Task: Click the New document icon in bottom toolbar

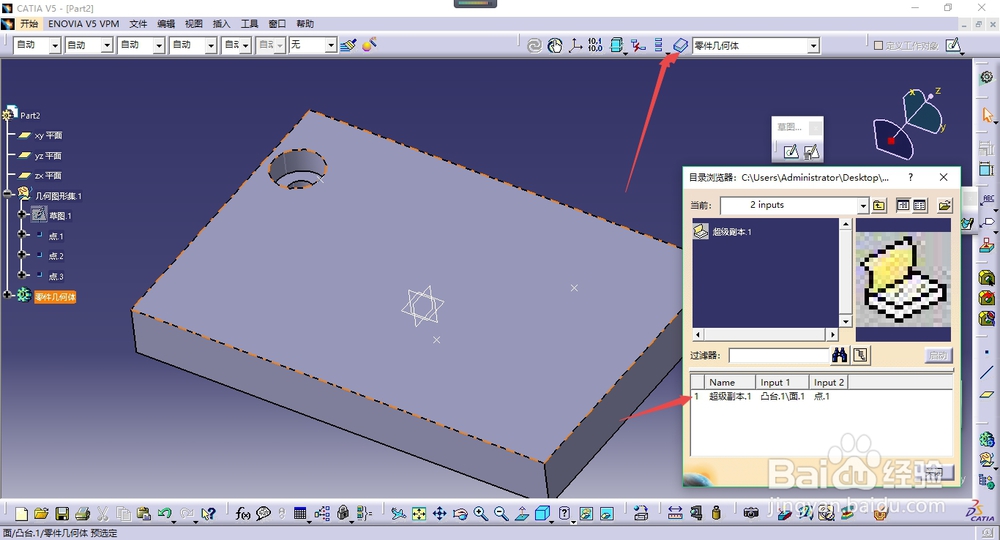Action: pos(21,514)
